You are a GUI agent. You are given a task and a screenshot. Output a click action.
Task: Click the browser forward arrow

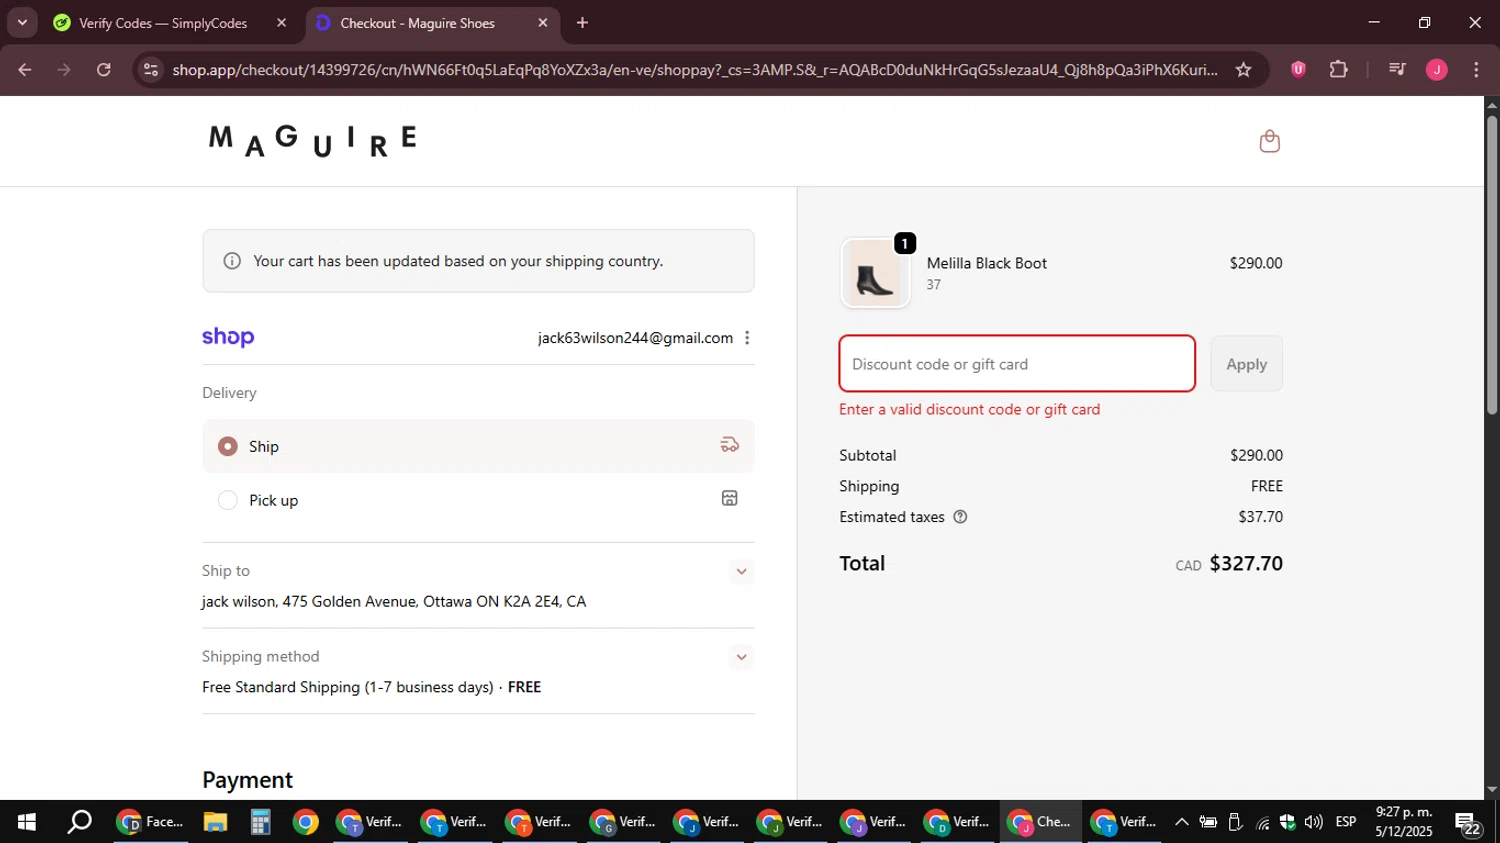point(64,70)
